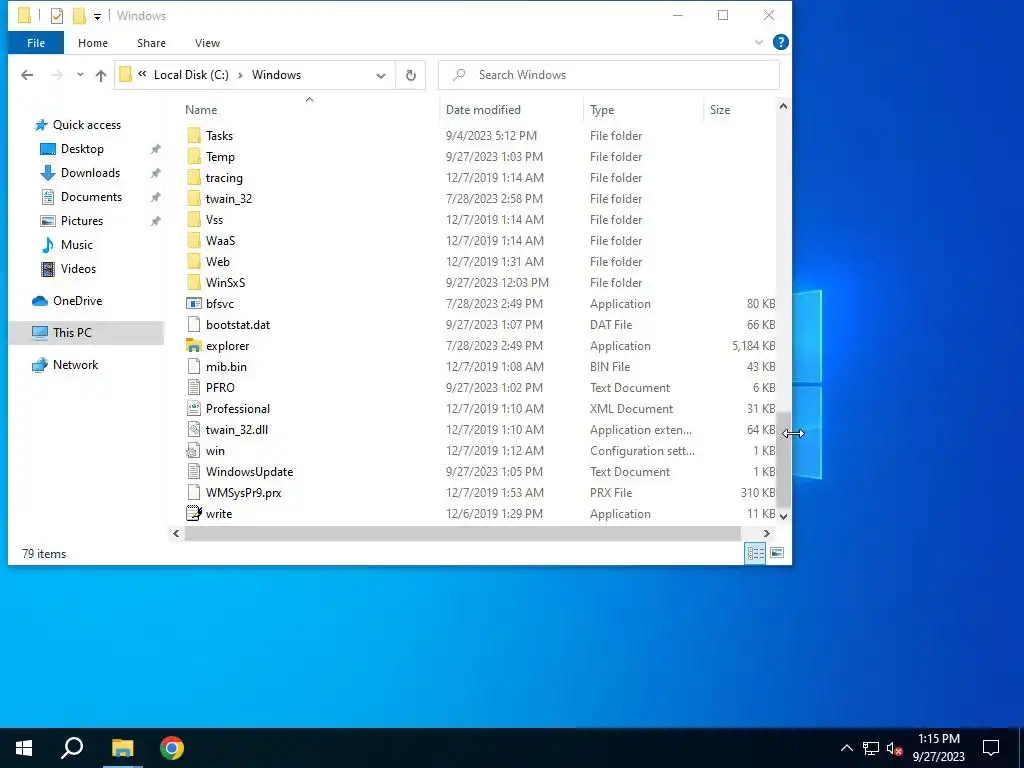
Task: Select the WMSysPr9.prx file
Action: point(478,492)
